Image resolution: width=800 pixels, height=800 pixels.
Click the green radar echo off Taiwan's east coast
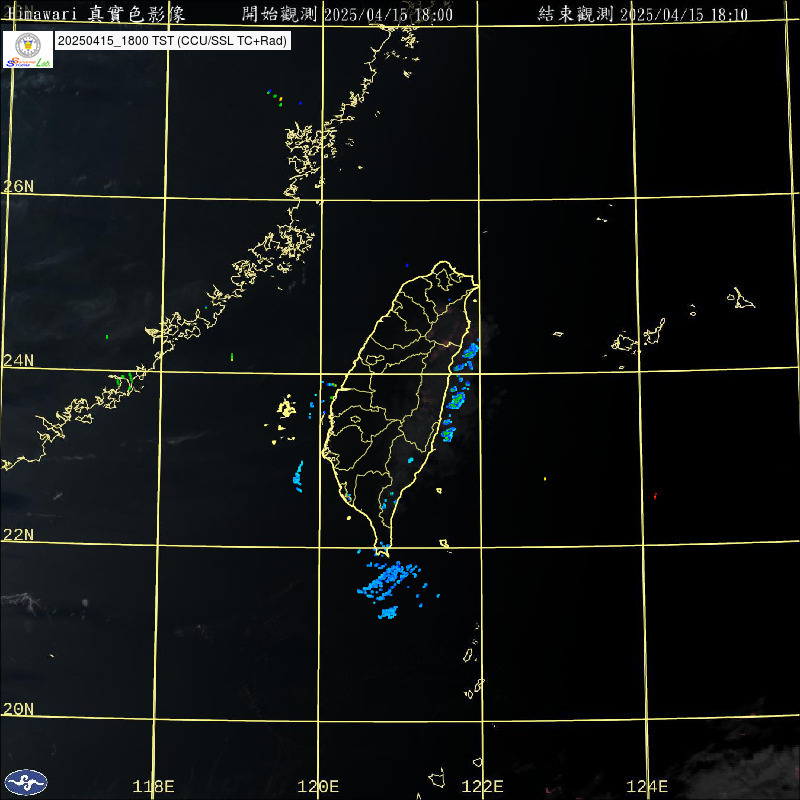coord(457,400)
